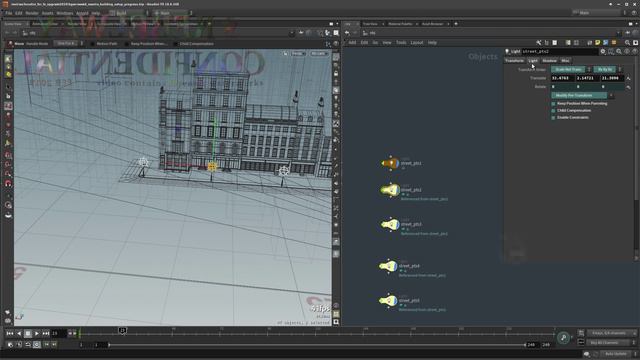This screenshot has width=640, height=360.
Task: Open the network editor Add menu
Action: [352, 42]
